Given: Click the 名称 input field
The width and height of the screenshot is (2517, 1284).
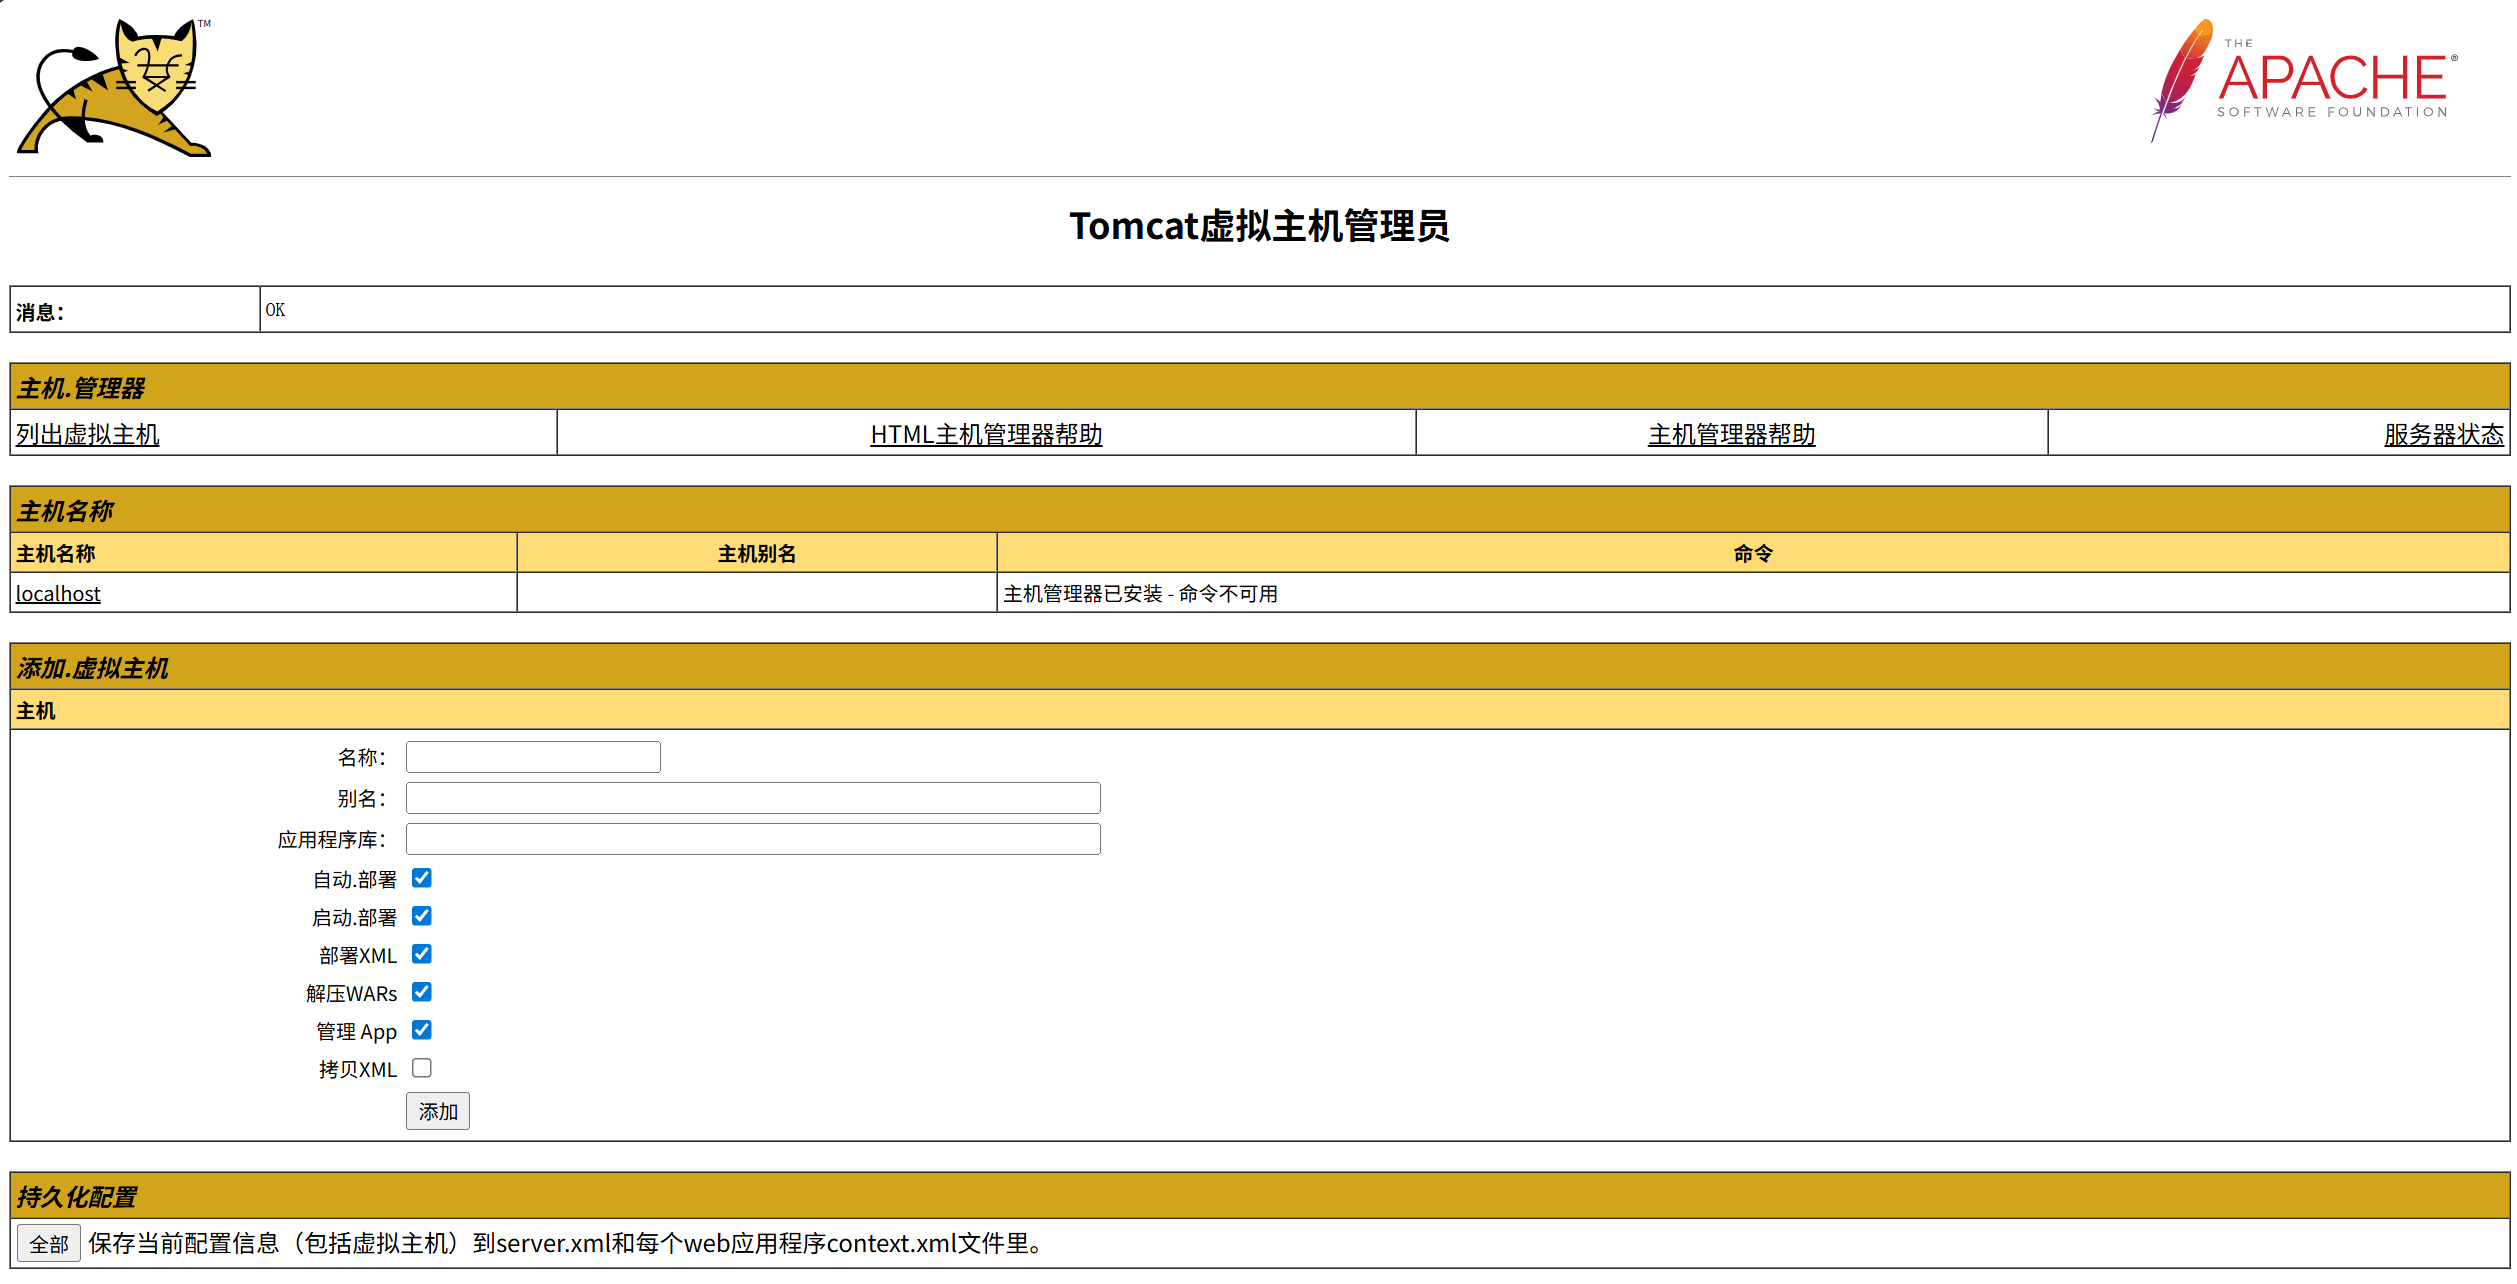Looking at the screenshot, I should (532, 756).
